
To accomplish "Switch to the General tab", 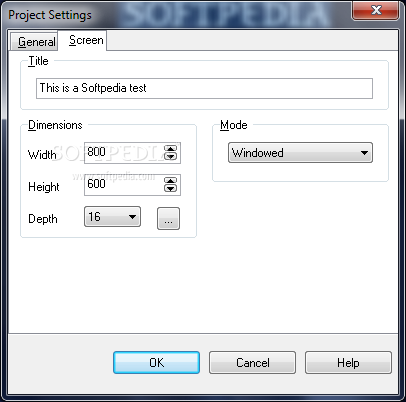I will 34,41.
